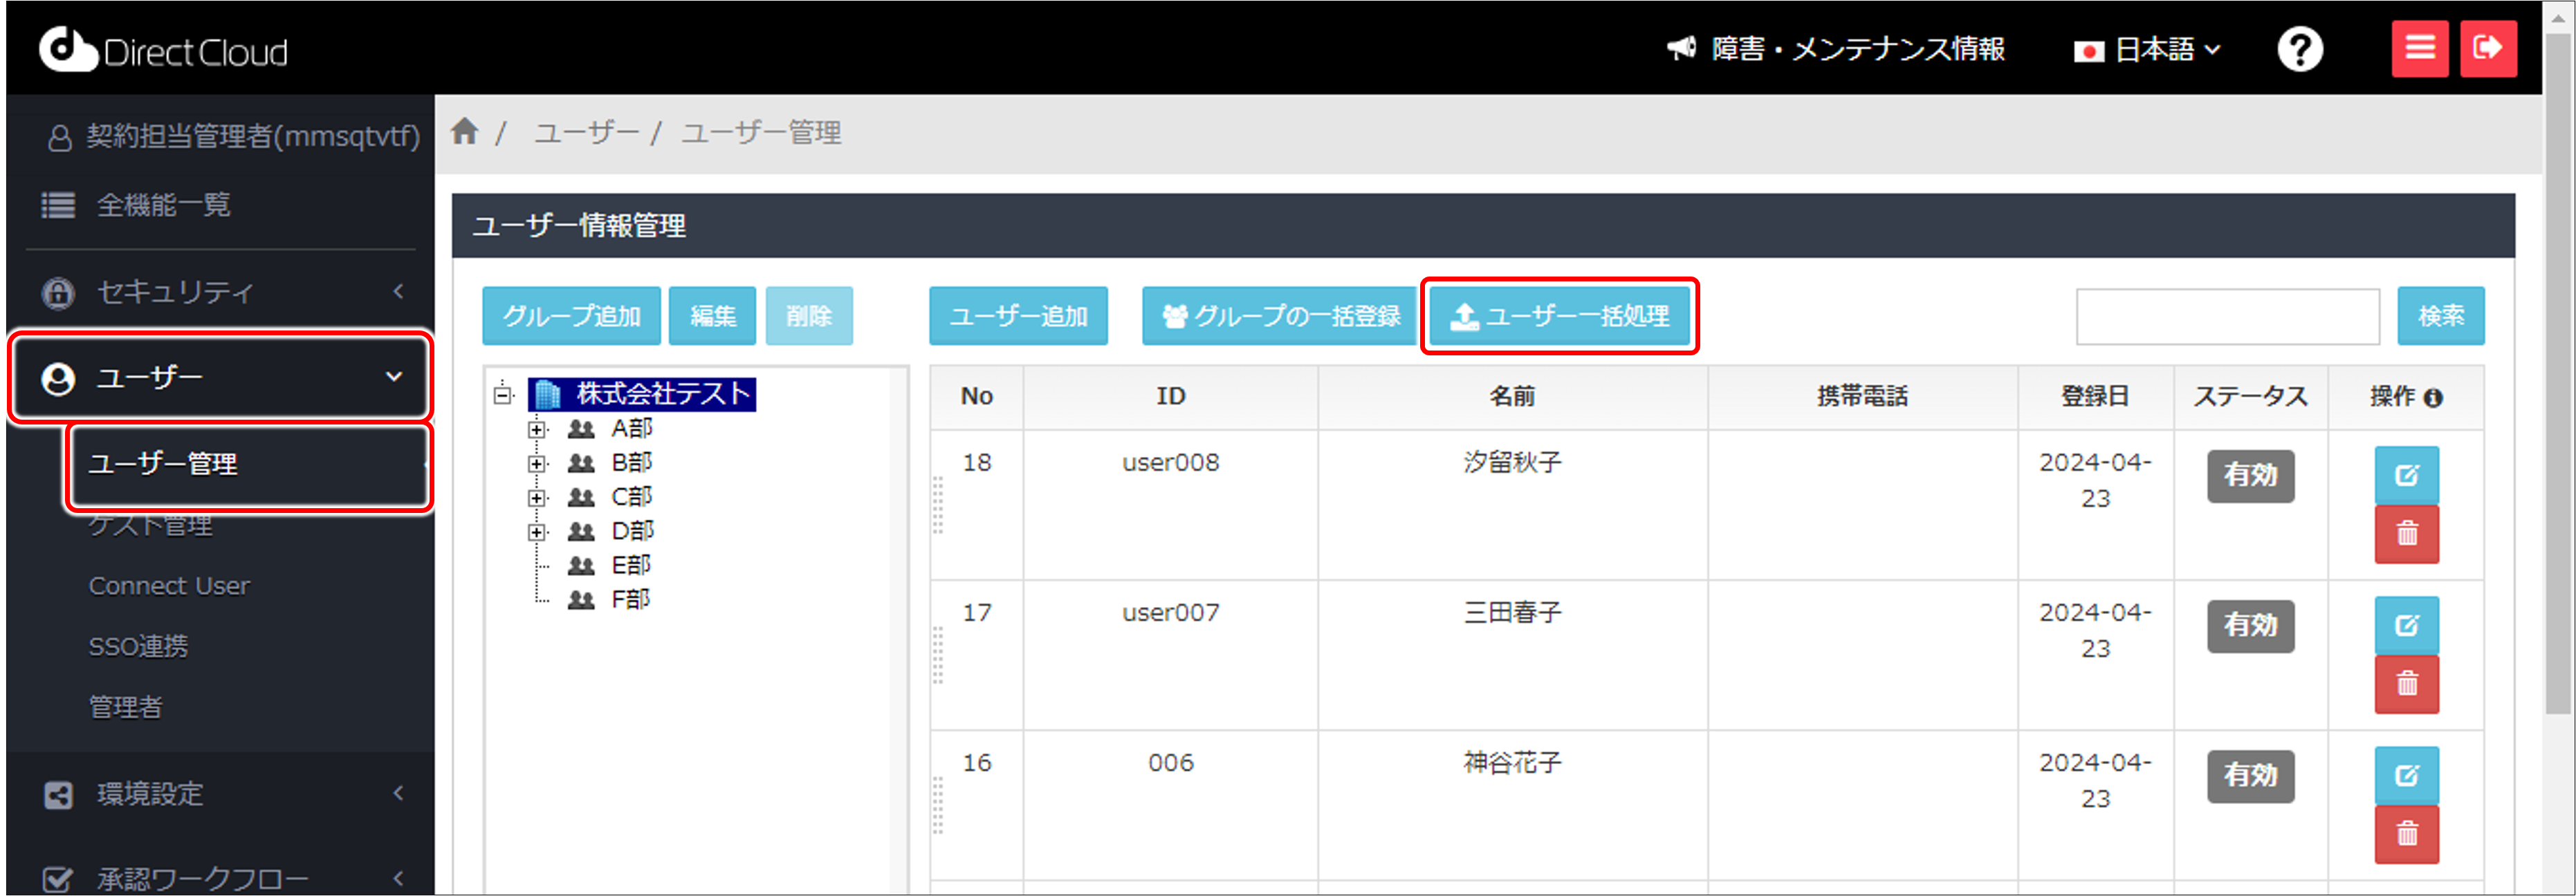
Task: Delete user007 using the trash icon
Action: click(x=2406, y=684)
